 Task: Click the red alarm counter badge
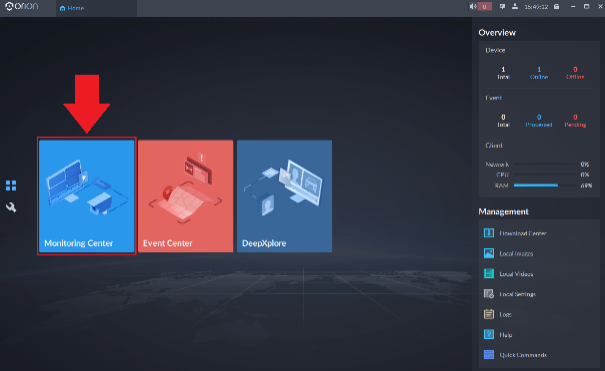[x=485, y=7]
